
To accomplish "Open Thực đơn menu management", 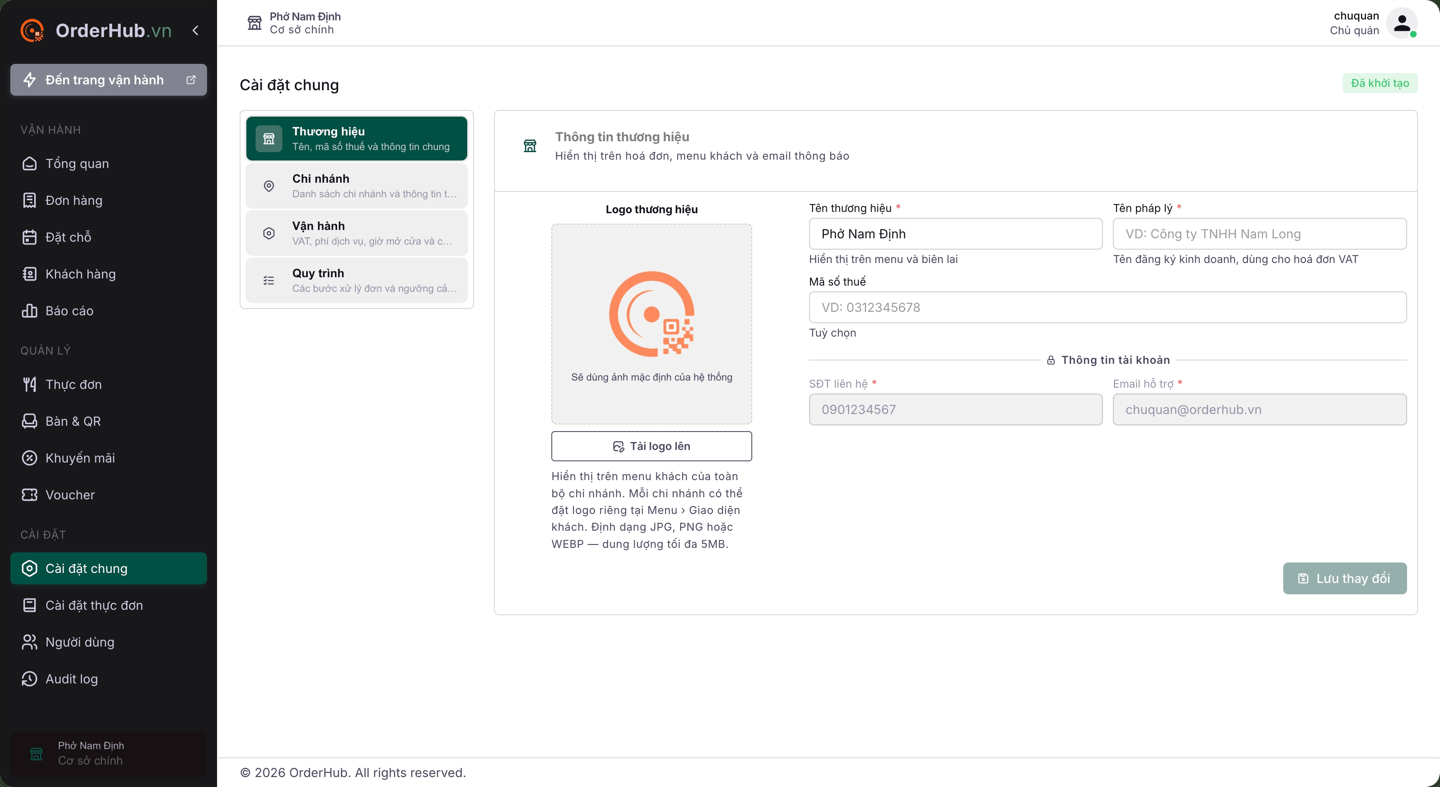I will (108, 385).
